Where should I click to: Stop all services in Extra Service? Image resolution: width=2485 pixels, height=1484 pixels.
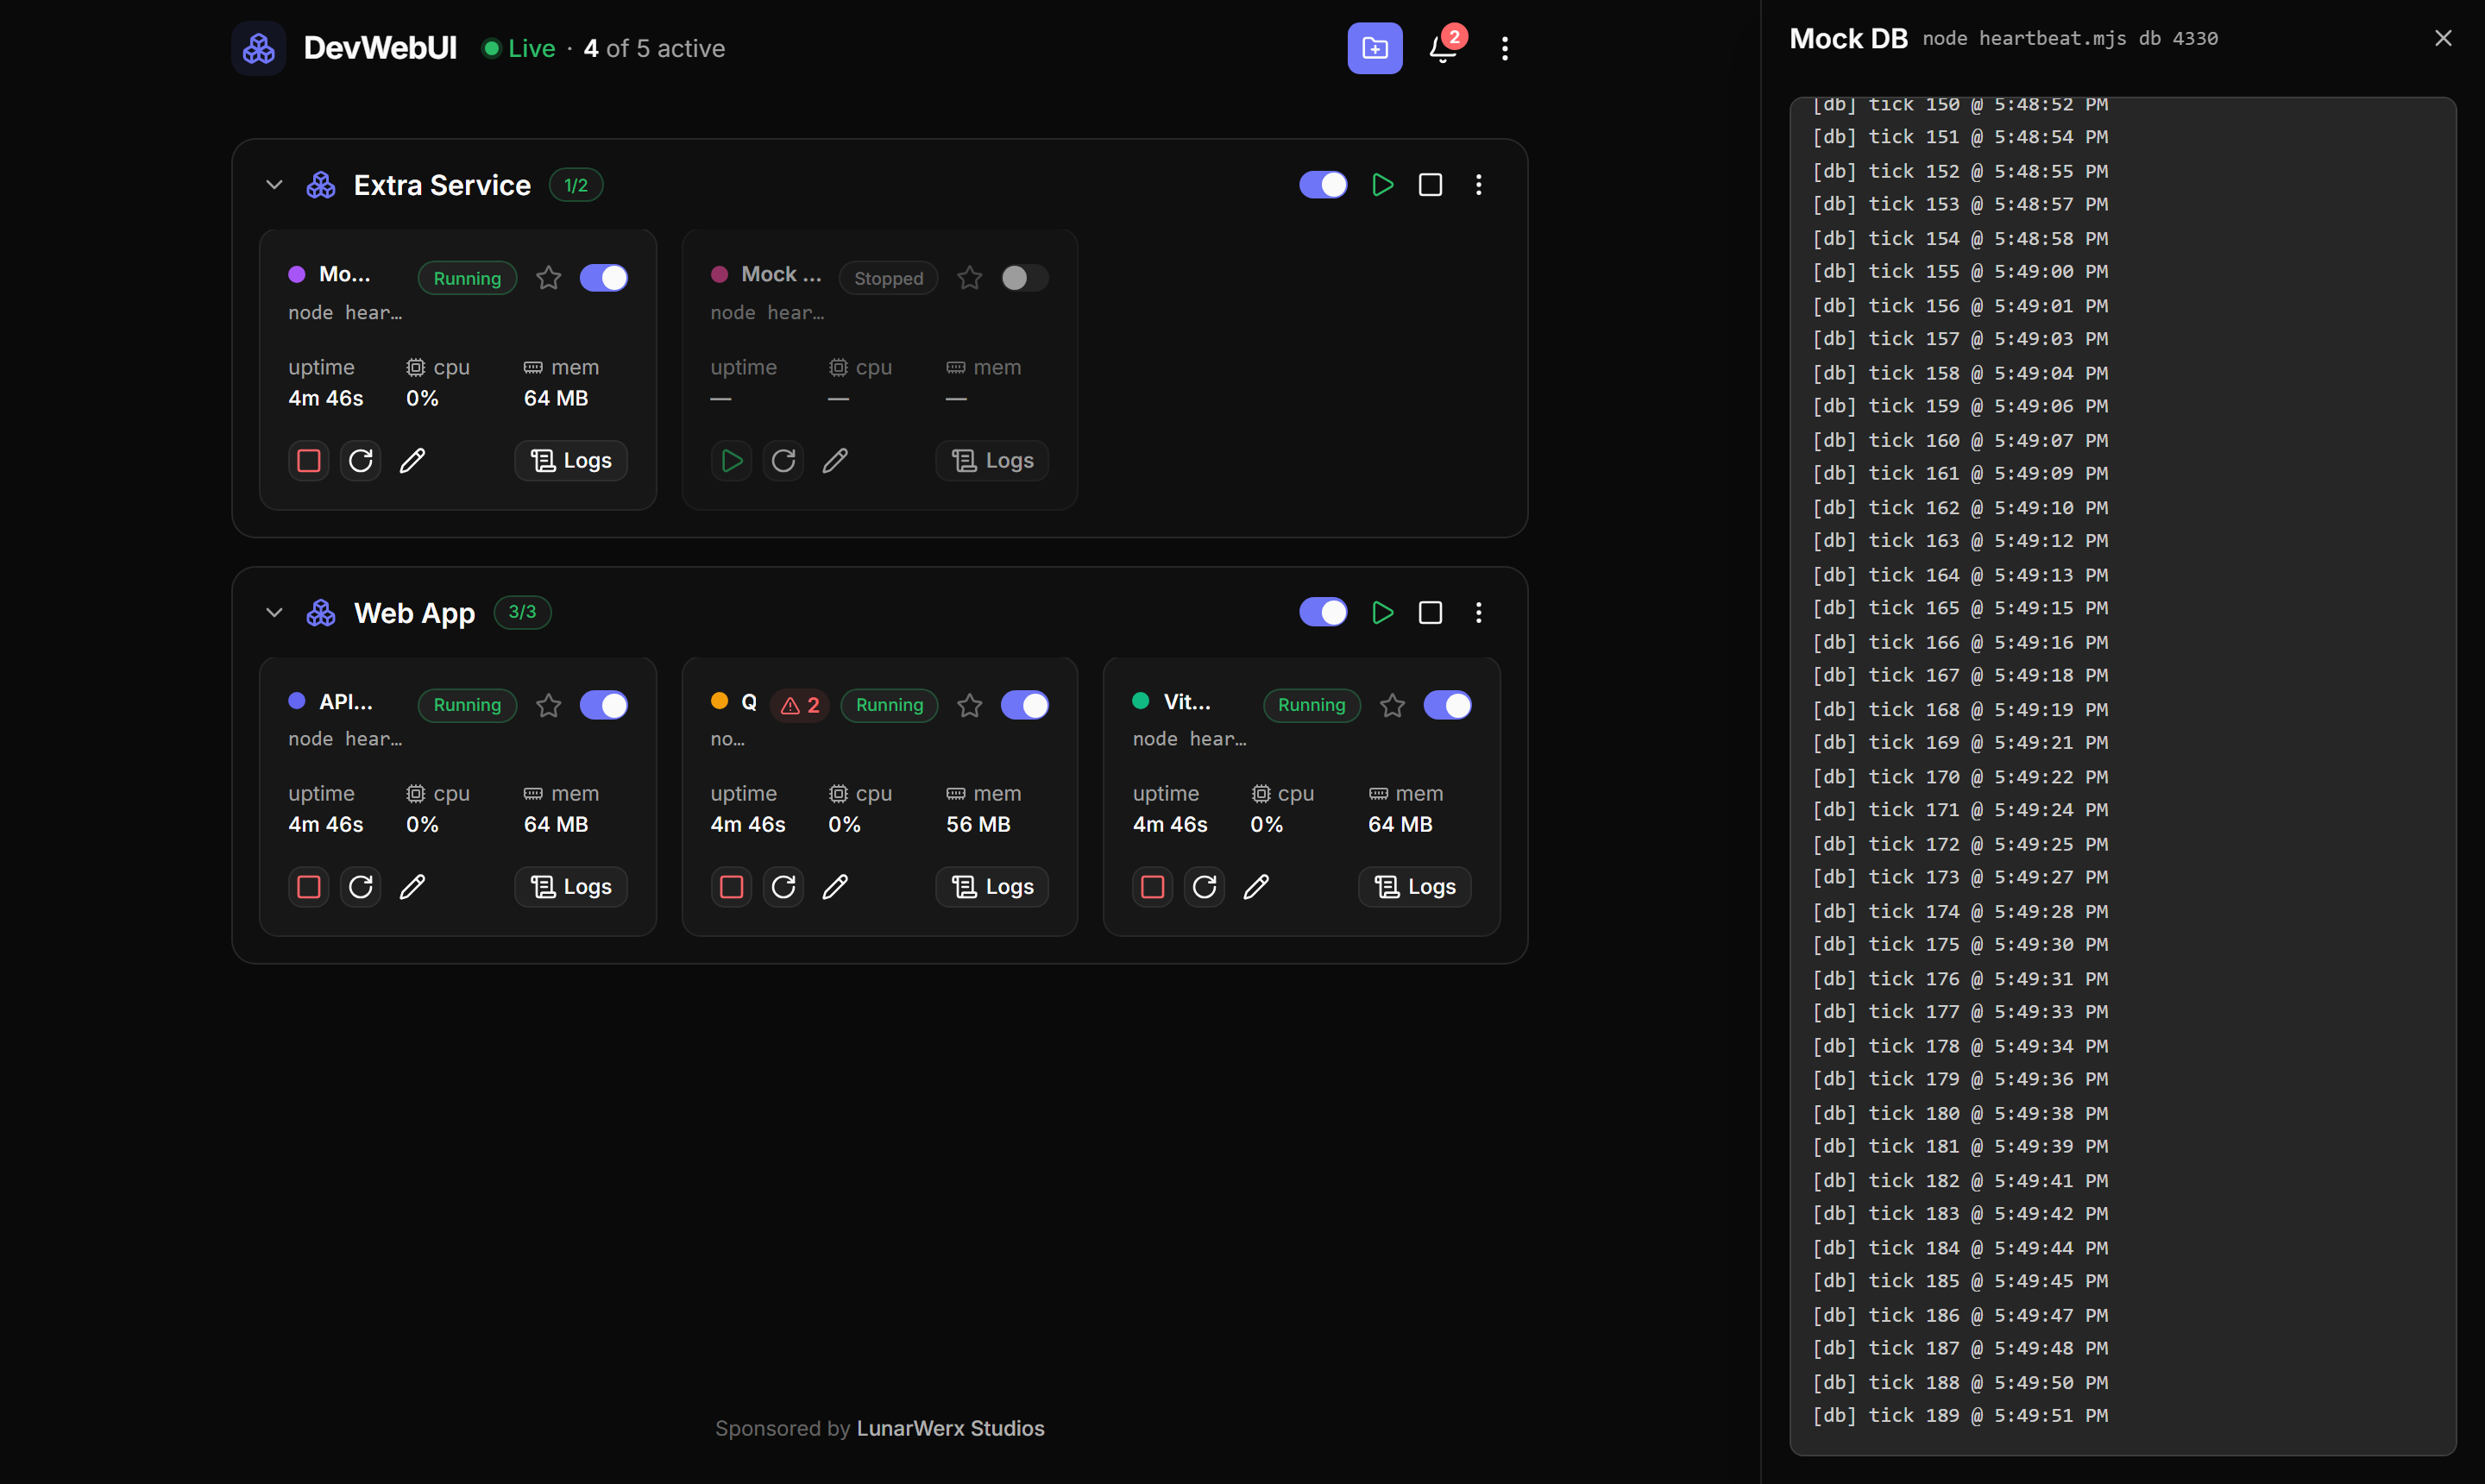(1430, 185)
